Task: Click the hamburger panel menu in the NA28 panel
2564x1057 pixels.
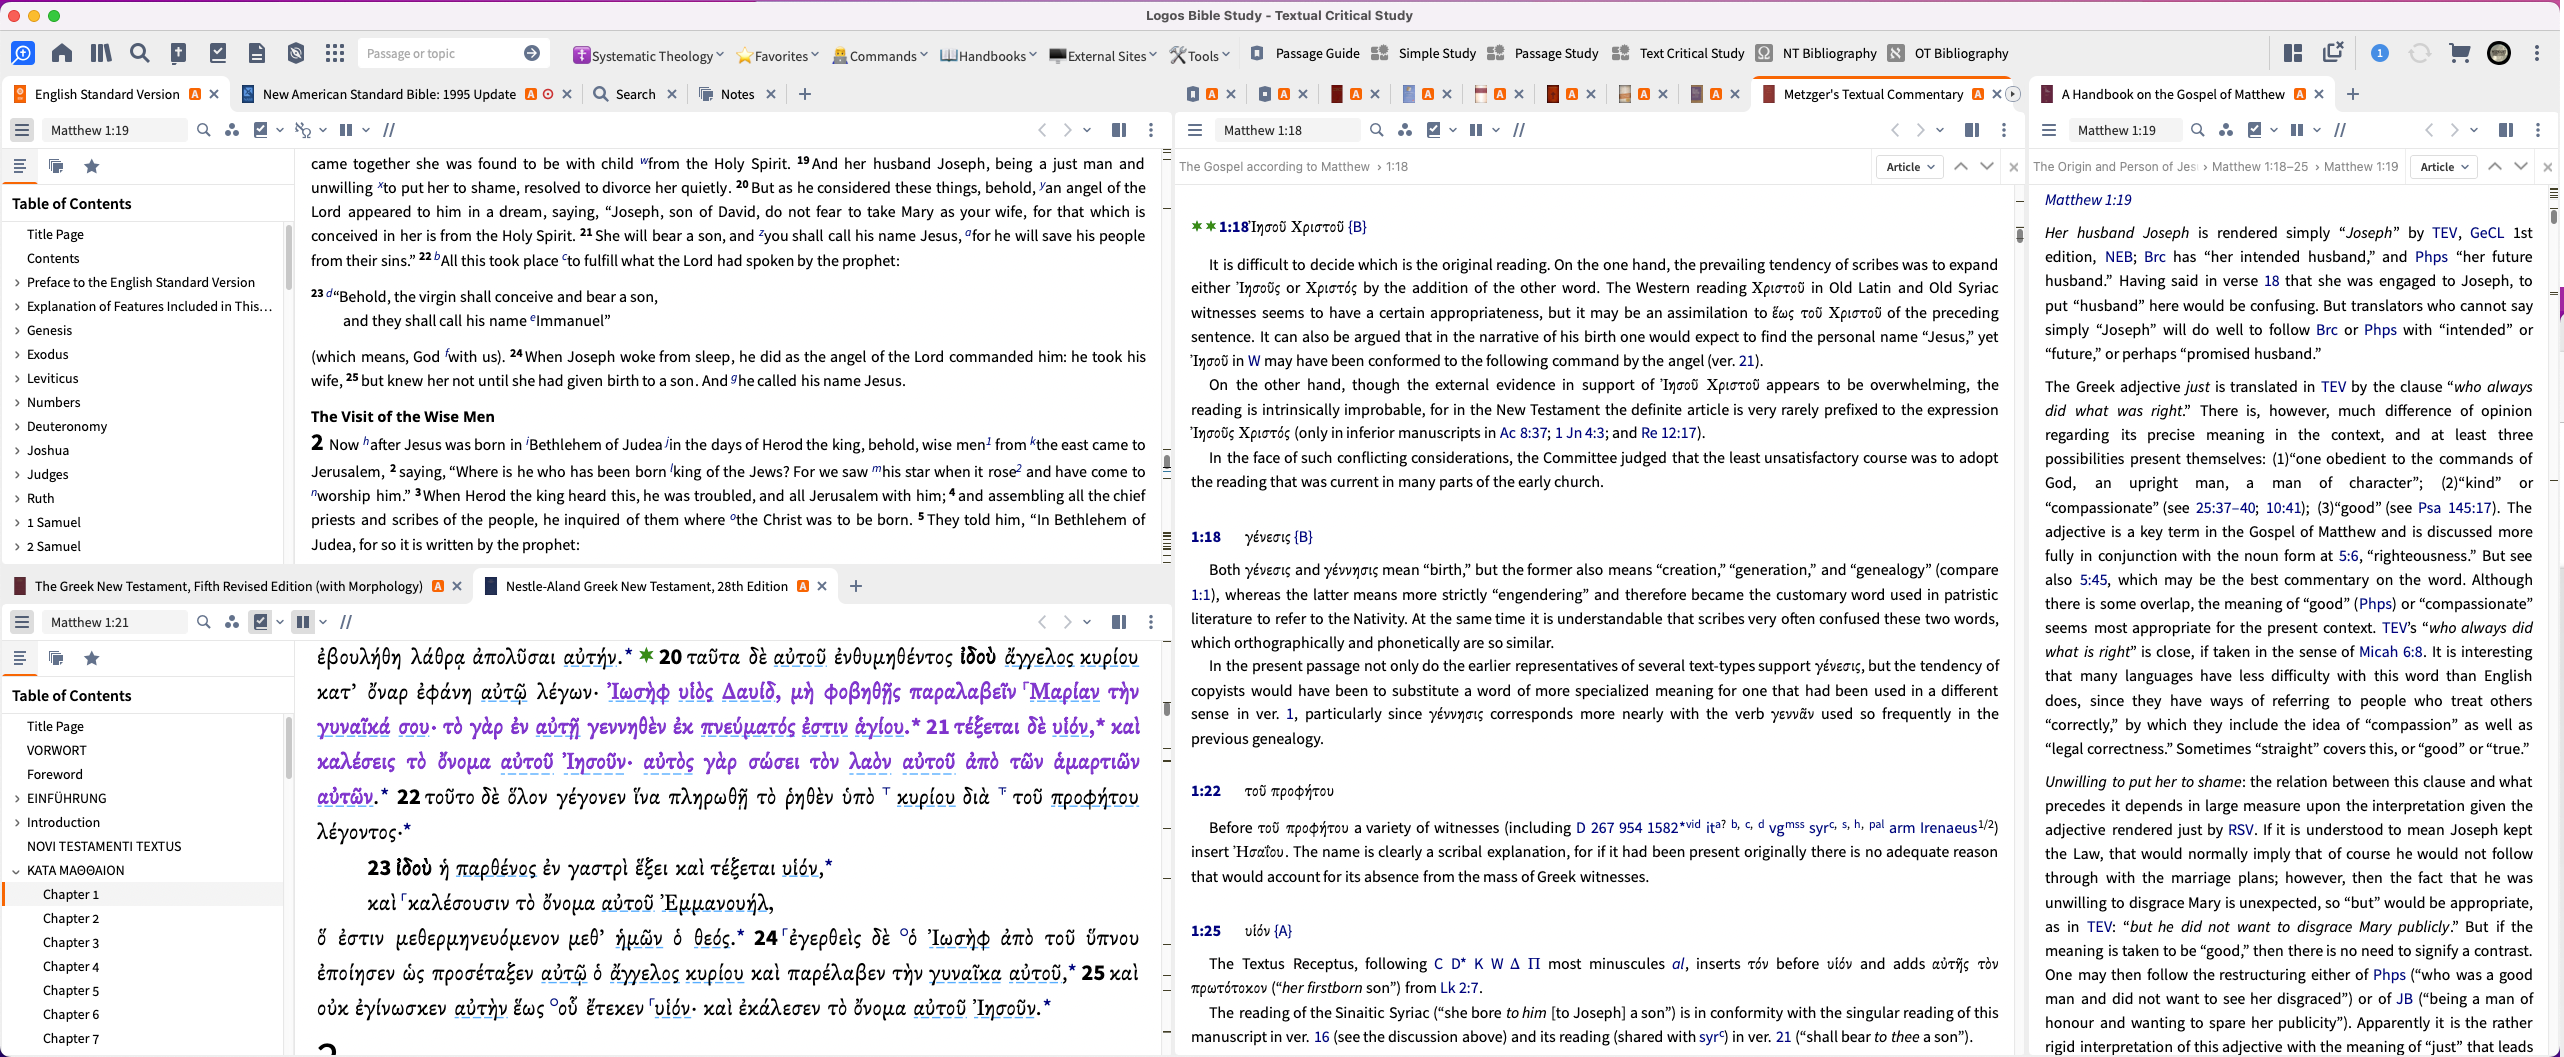Action: [x=21, y=621]
